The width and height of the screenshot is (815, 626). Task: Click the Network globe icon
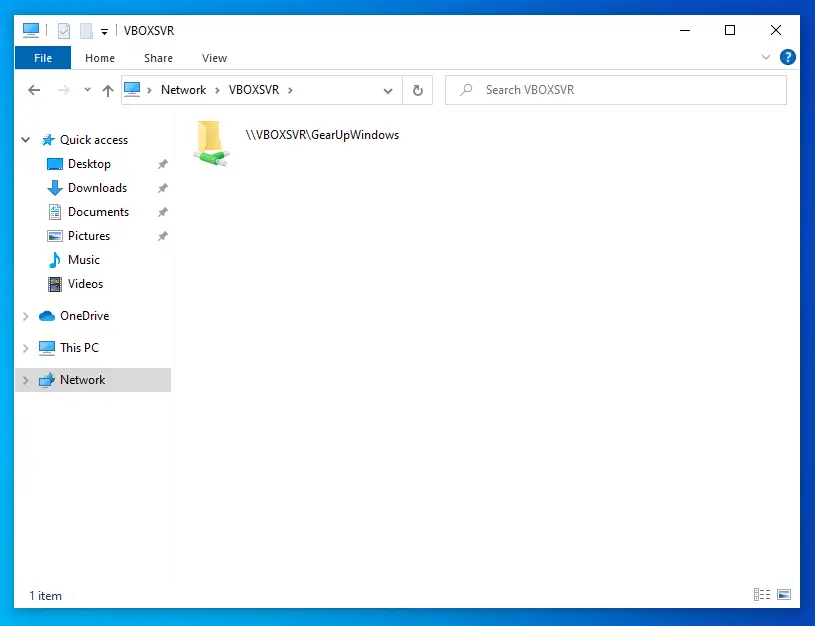(47, 380)
